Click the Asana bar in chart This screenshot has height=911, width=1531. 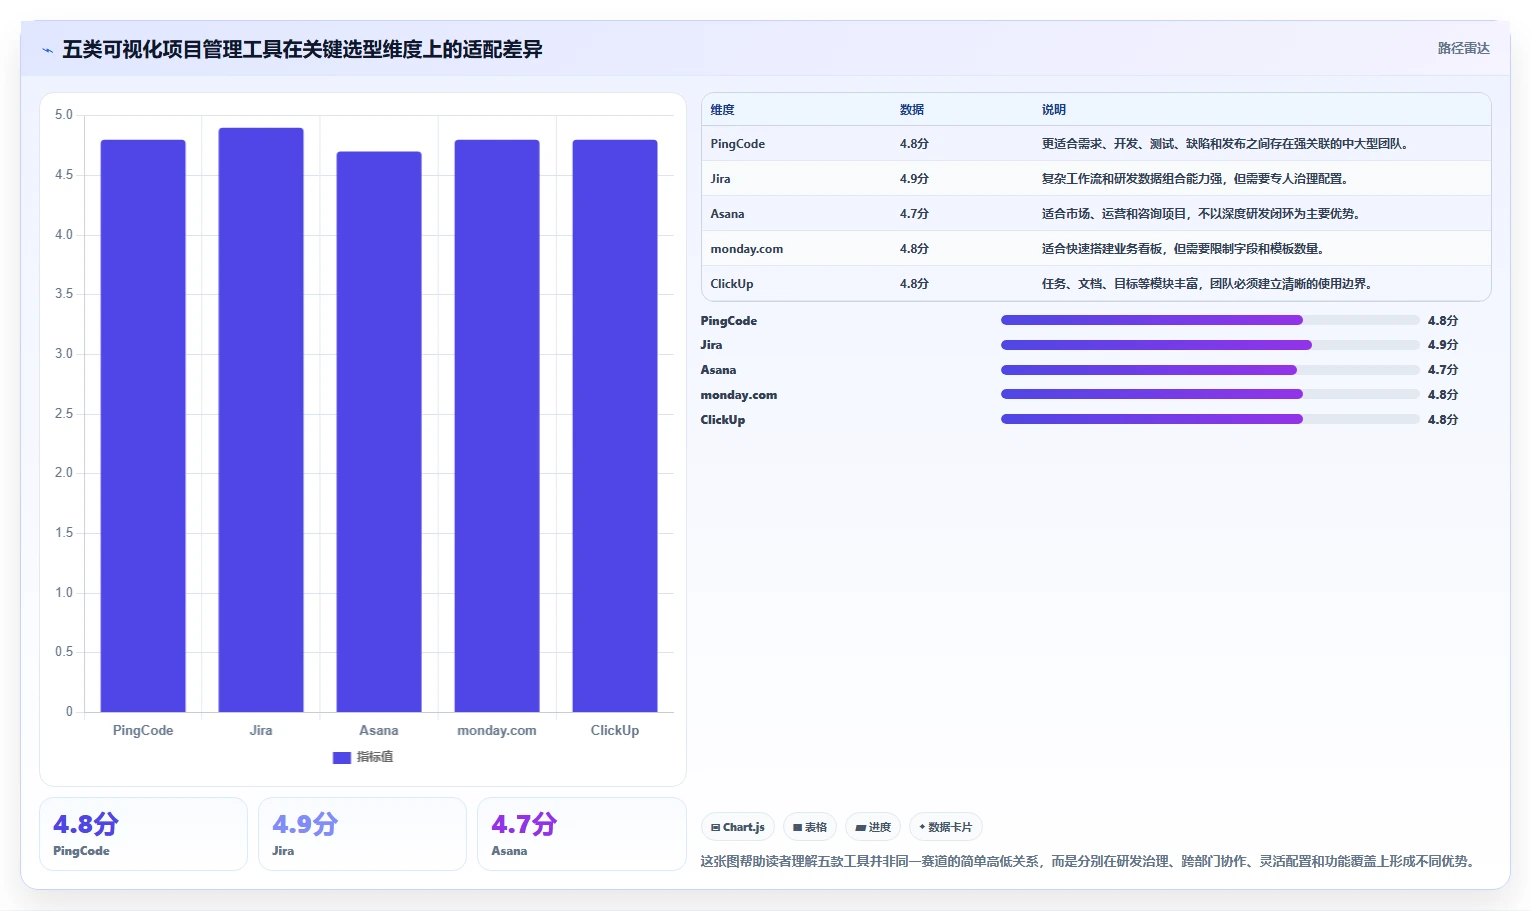(x=379, y=432)
